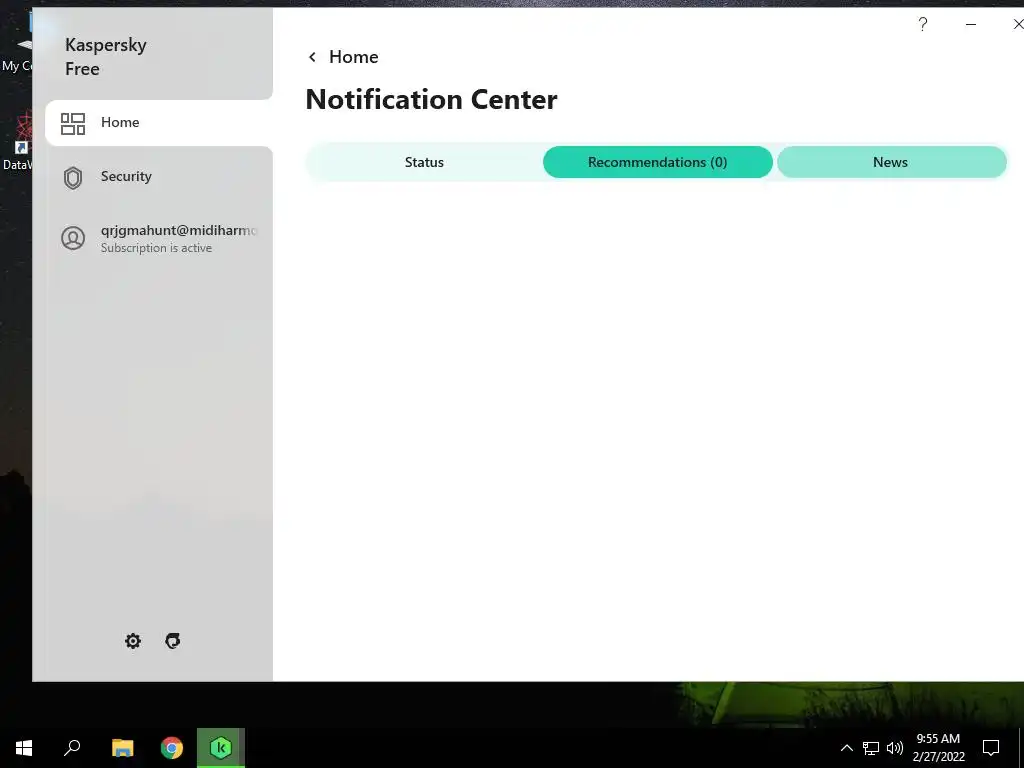Open the taskbar clock and date
1024x768 pixels.
tap(938, 748)
